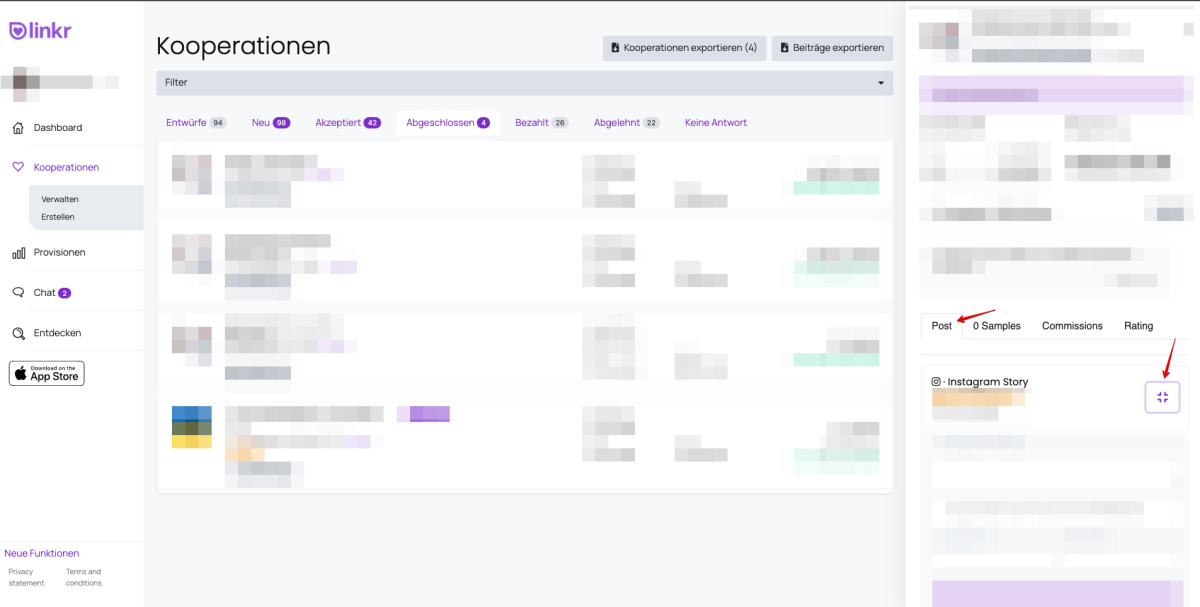Viewport: 1200px width, 607px height.
Task: Open Provisionen bar chart icon
Action: 18,253
